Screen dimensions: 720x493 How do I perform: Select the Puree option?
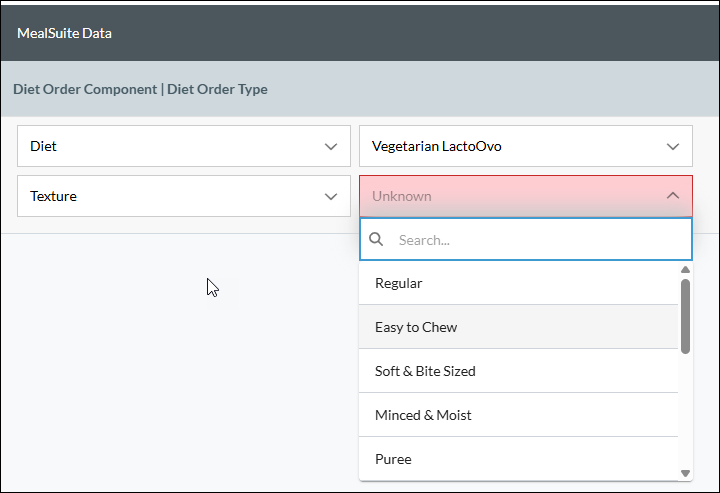click(x=518, y=459)
